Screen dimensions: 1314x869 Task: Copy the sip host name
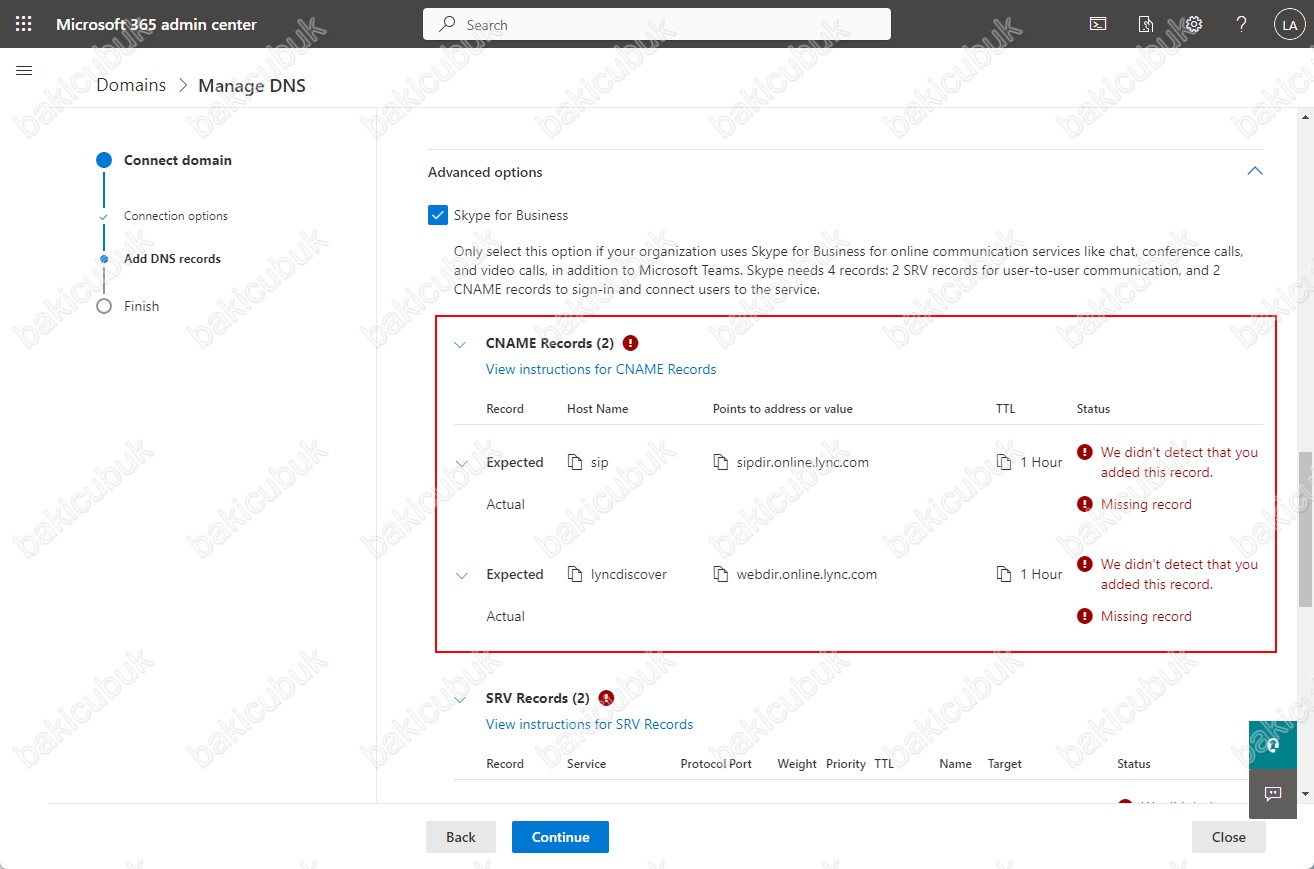click(575, 462)
